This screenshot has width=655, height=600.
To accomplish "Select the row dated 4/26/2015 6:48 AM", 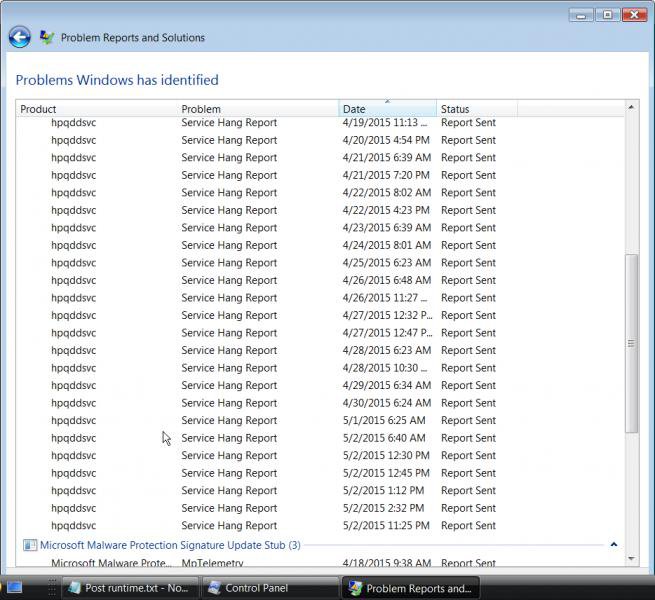I will coord(320,280).
